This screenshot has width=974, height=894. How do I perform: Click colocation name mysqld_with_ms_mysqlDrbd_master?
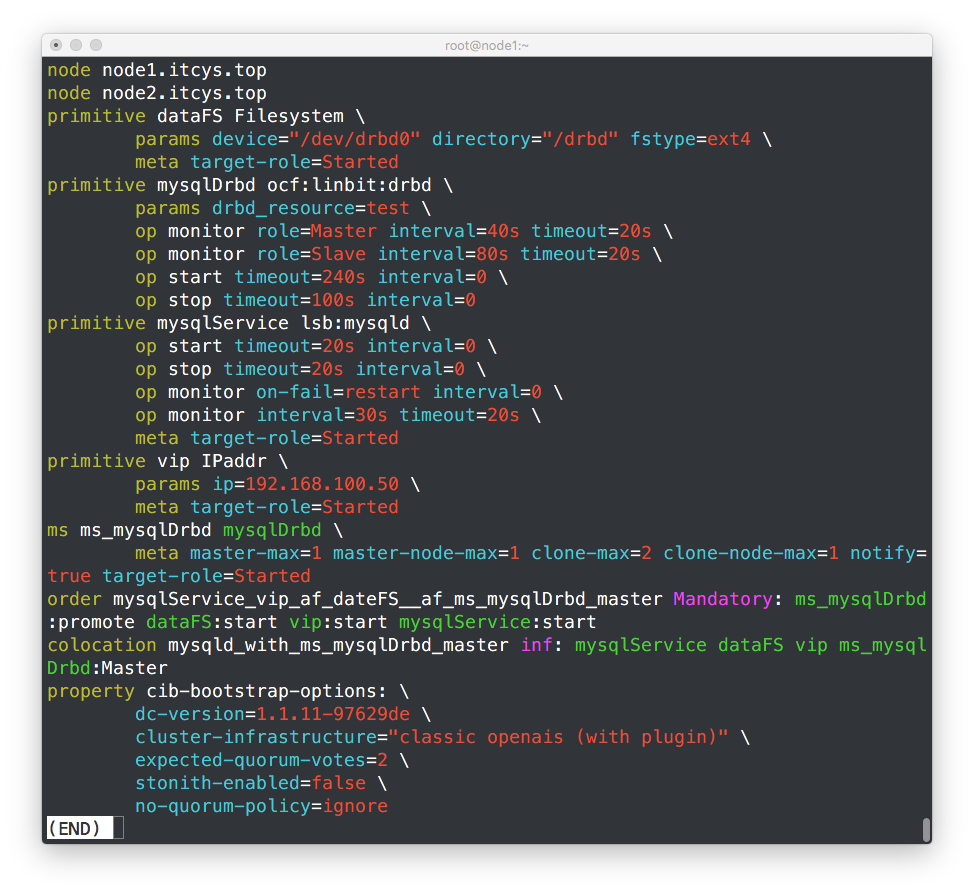click(338, 645)
